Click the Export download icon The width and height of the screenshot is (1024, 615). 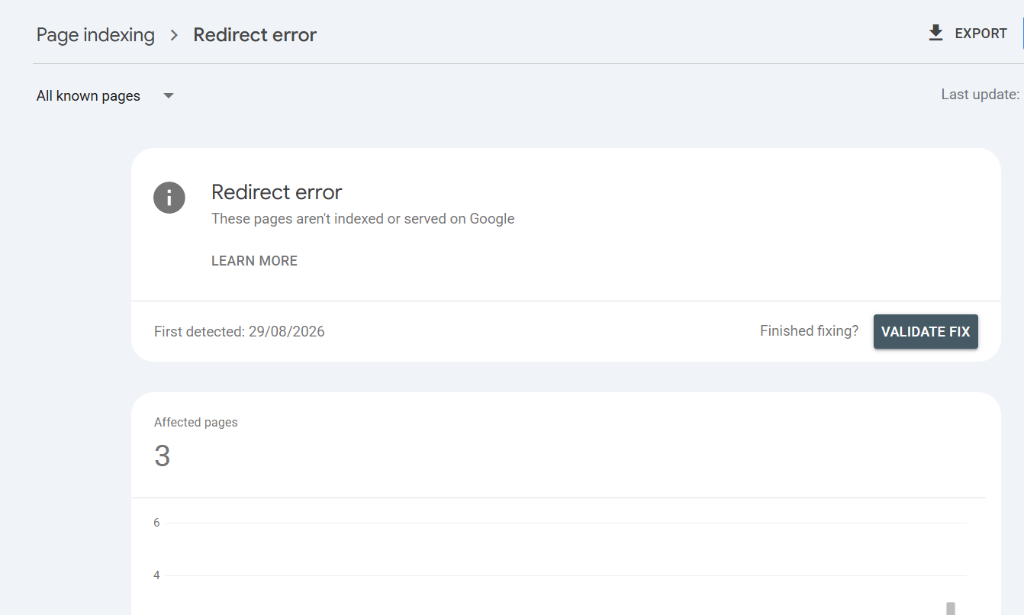(x=935, y=33)
